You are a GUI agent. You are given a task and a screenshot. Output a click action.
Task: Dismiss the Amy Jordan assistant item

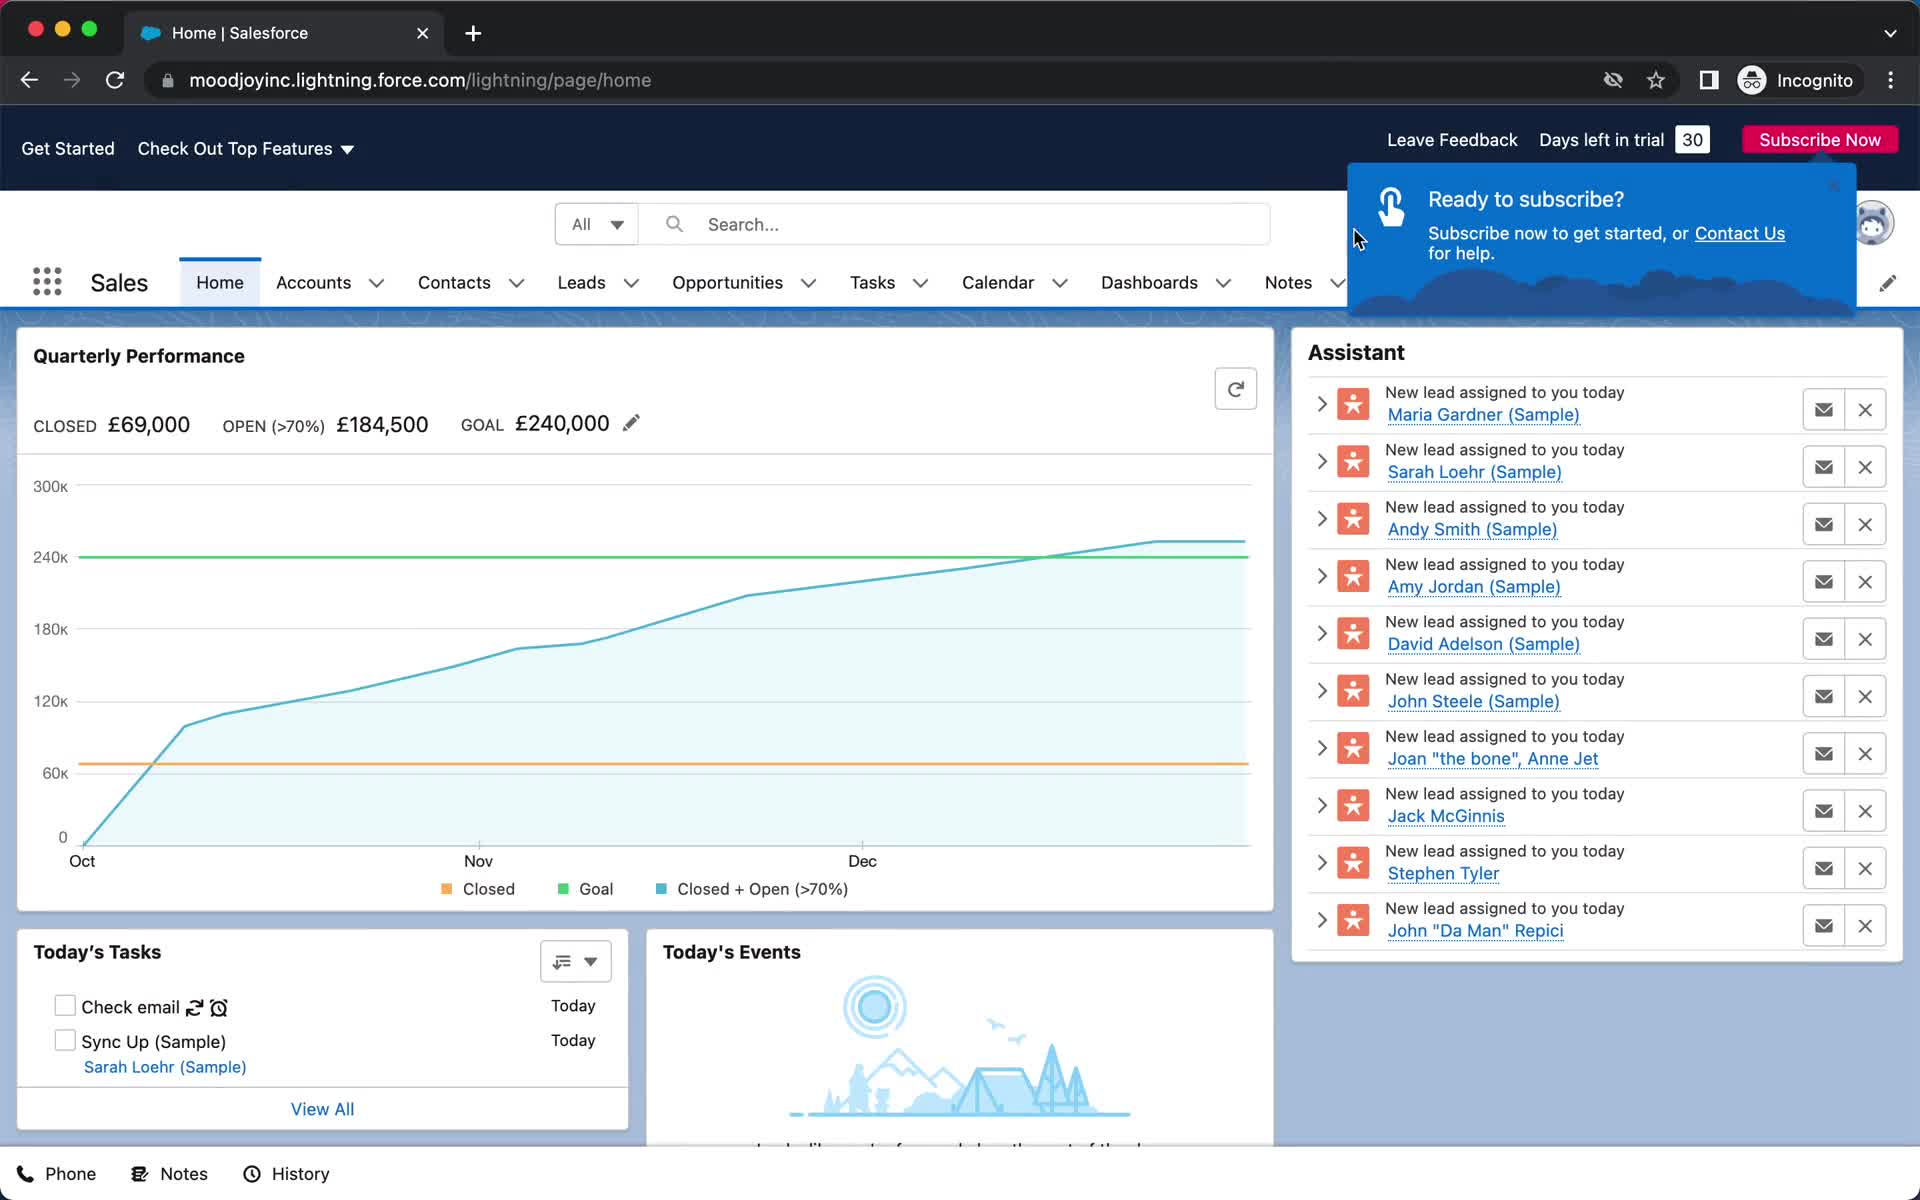(1865, 582)
